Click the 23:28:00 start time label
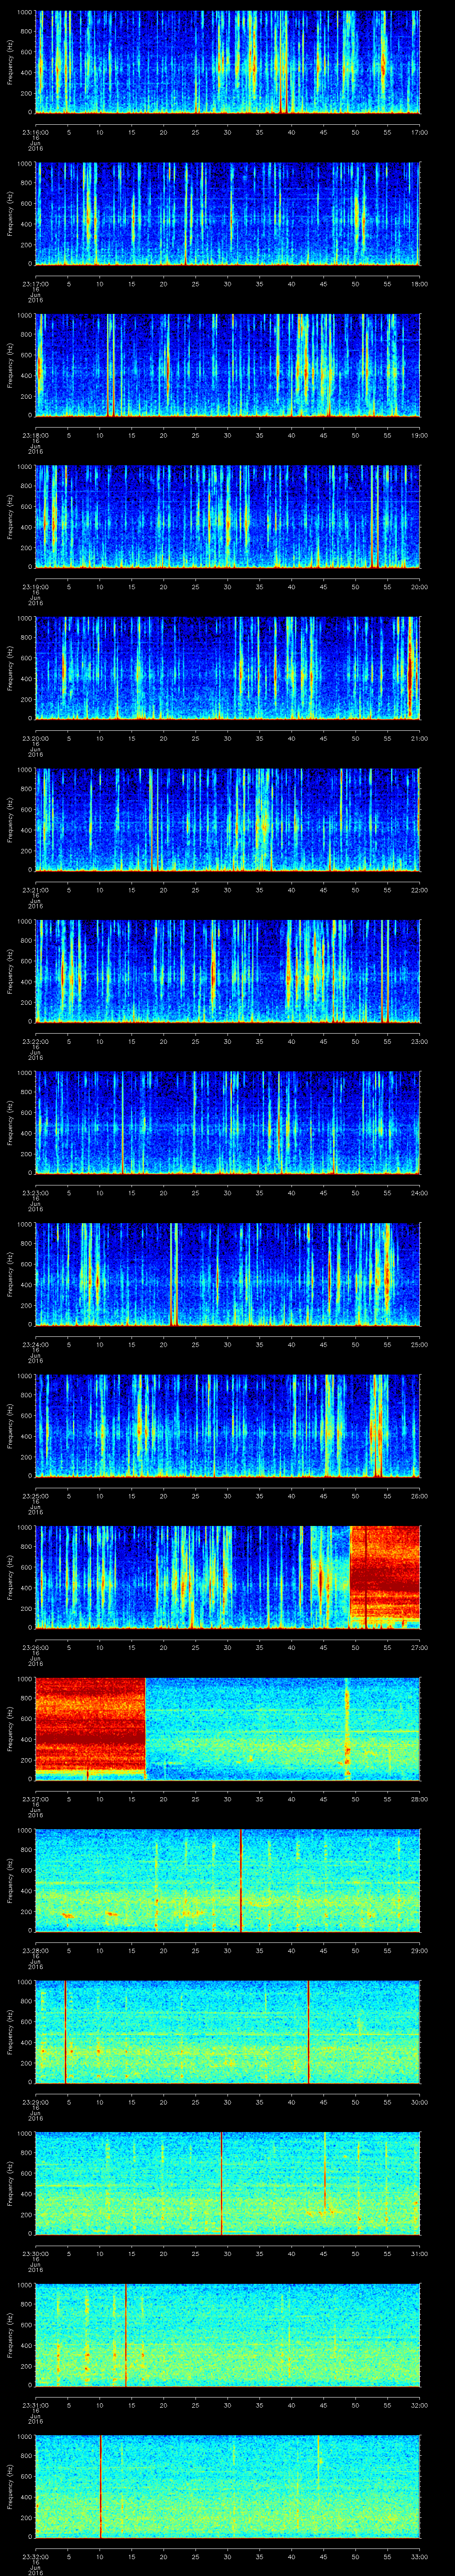The height and width of the screenshot is (2576, 455). click(35, 1950)
